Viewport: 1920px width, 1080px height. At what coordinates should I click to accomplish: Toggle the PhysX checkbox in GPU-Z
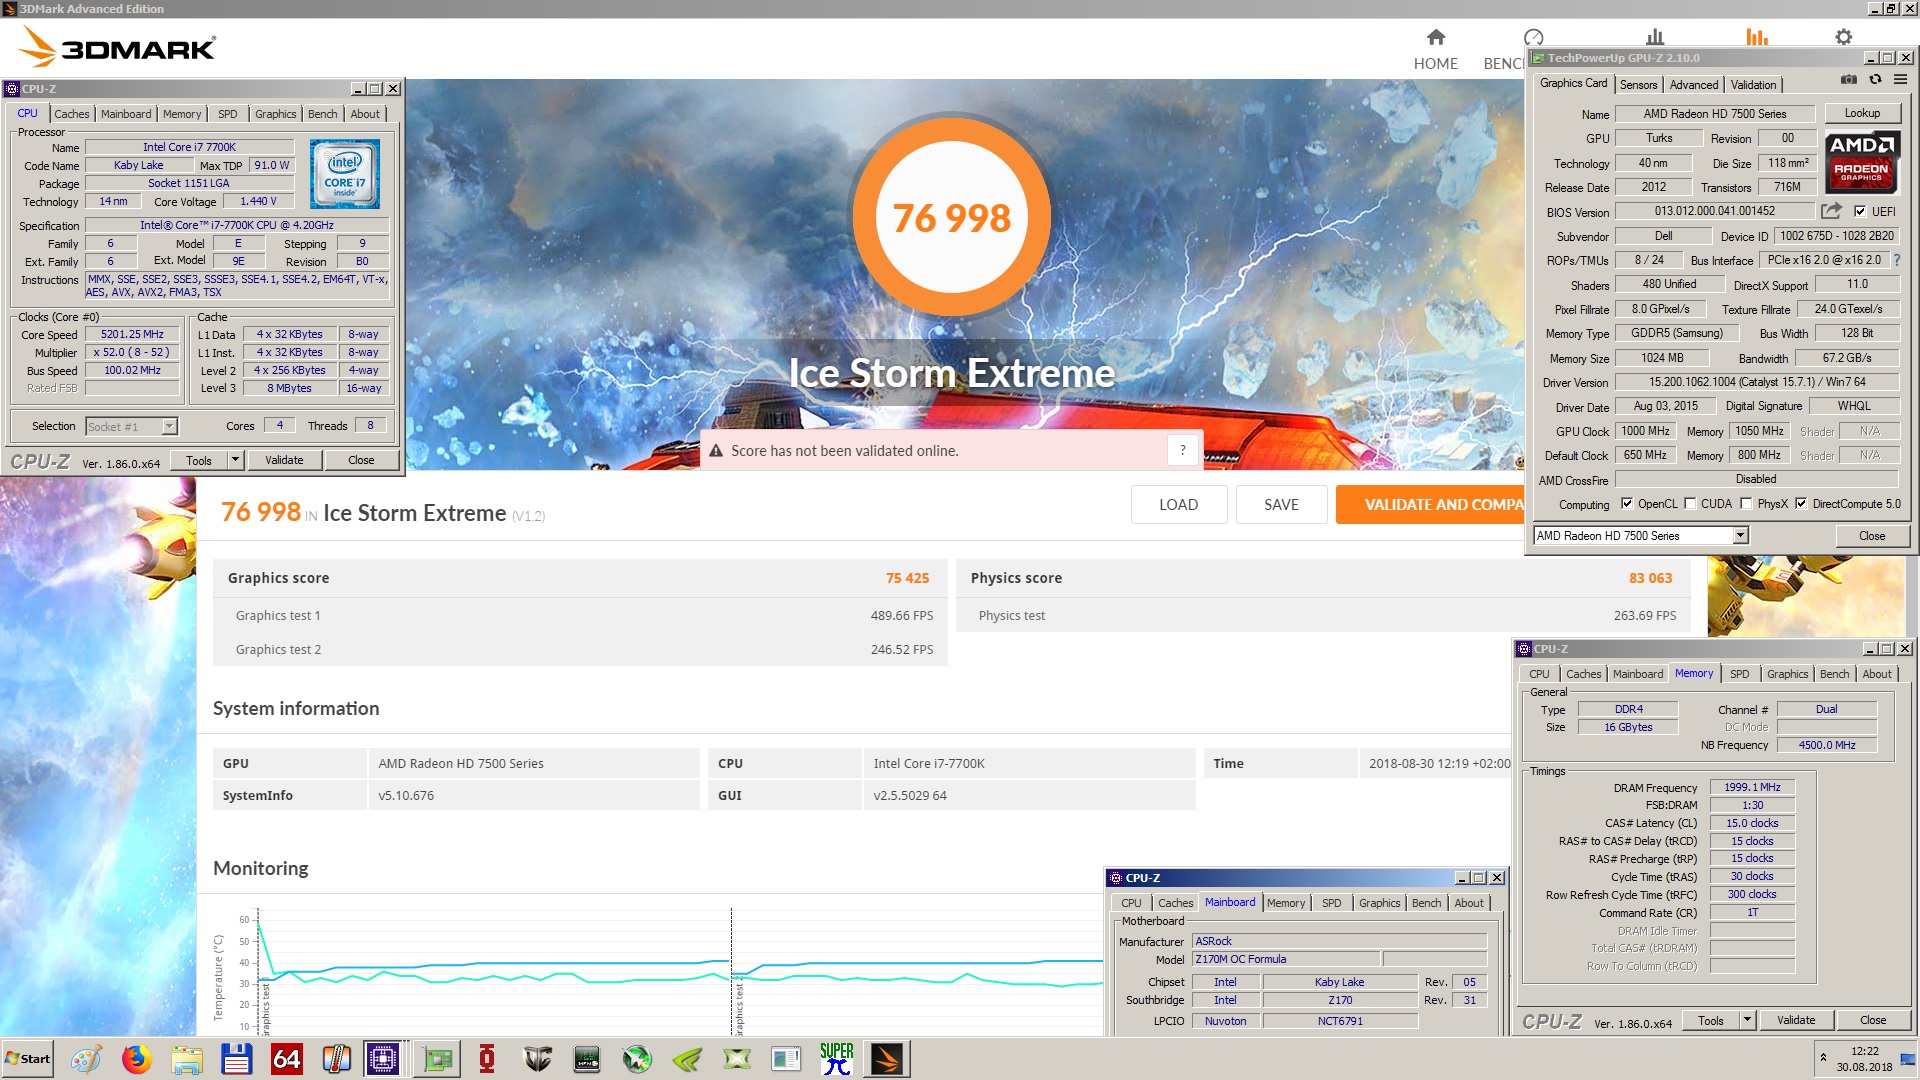click(1746, 504)
